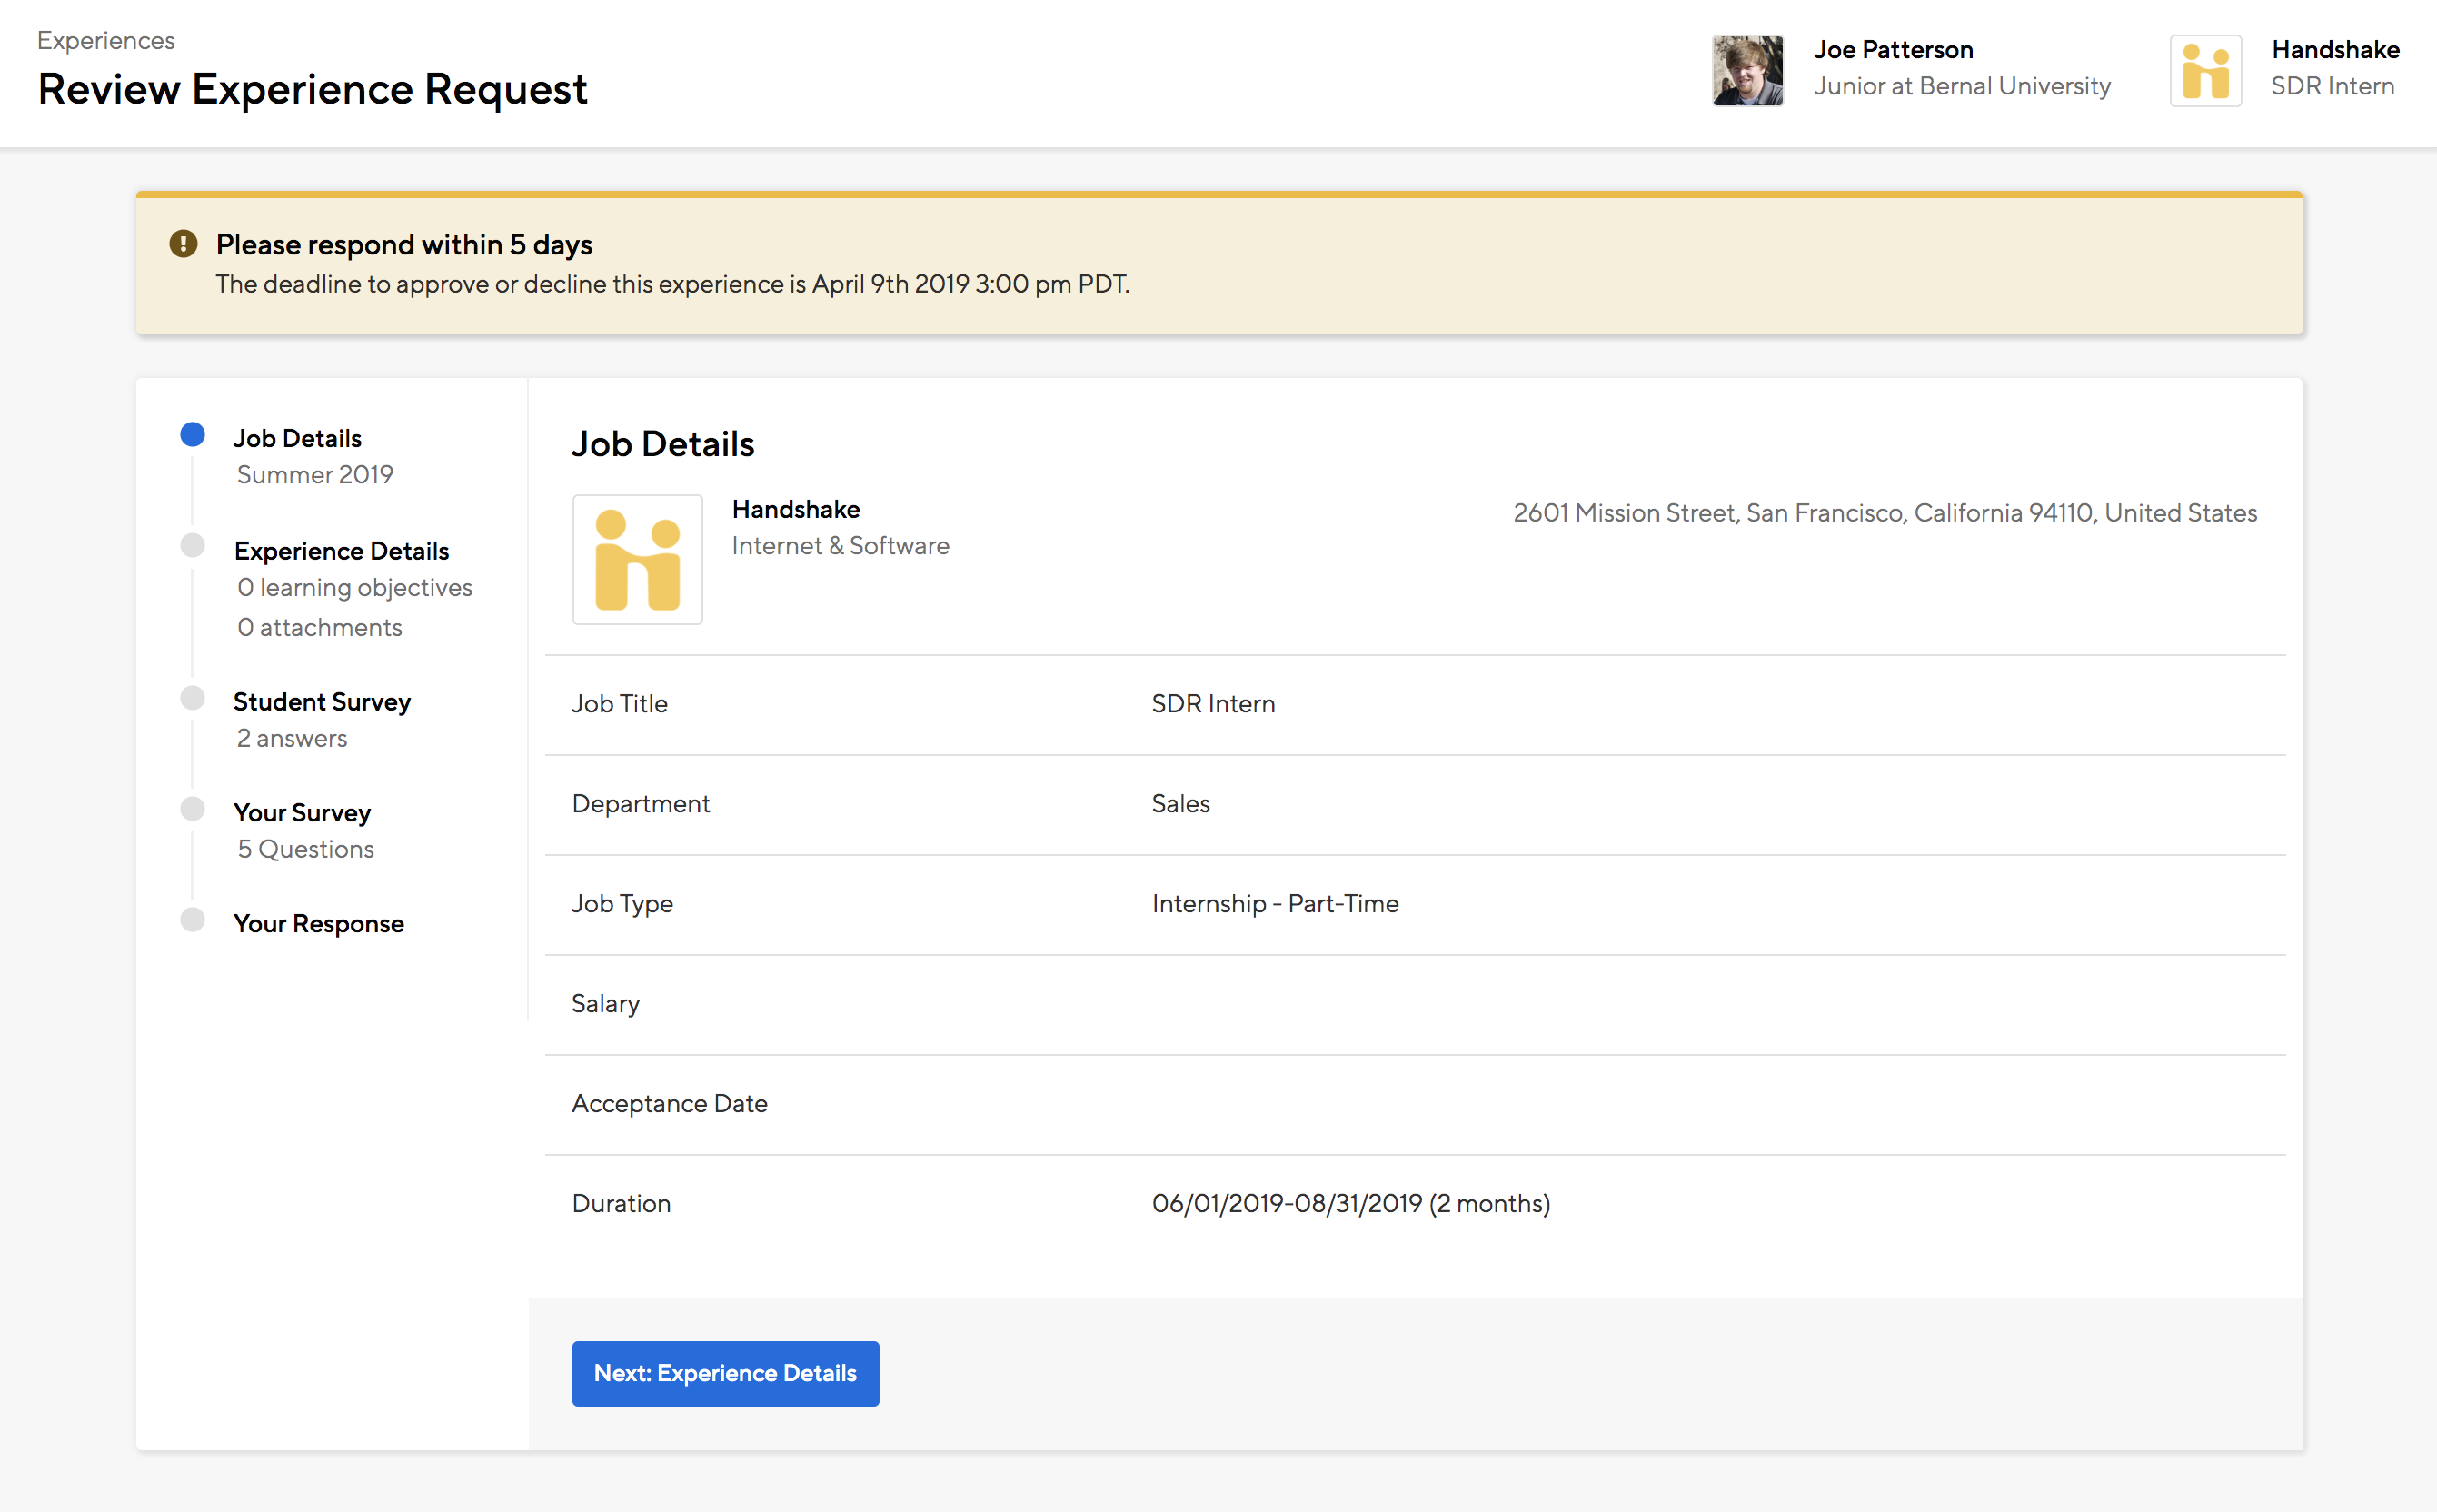Jump to the Your Response step

[318, 924]
